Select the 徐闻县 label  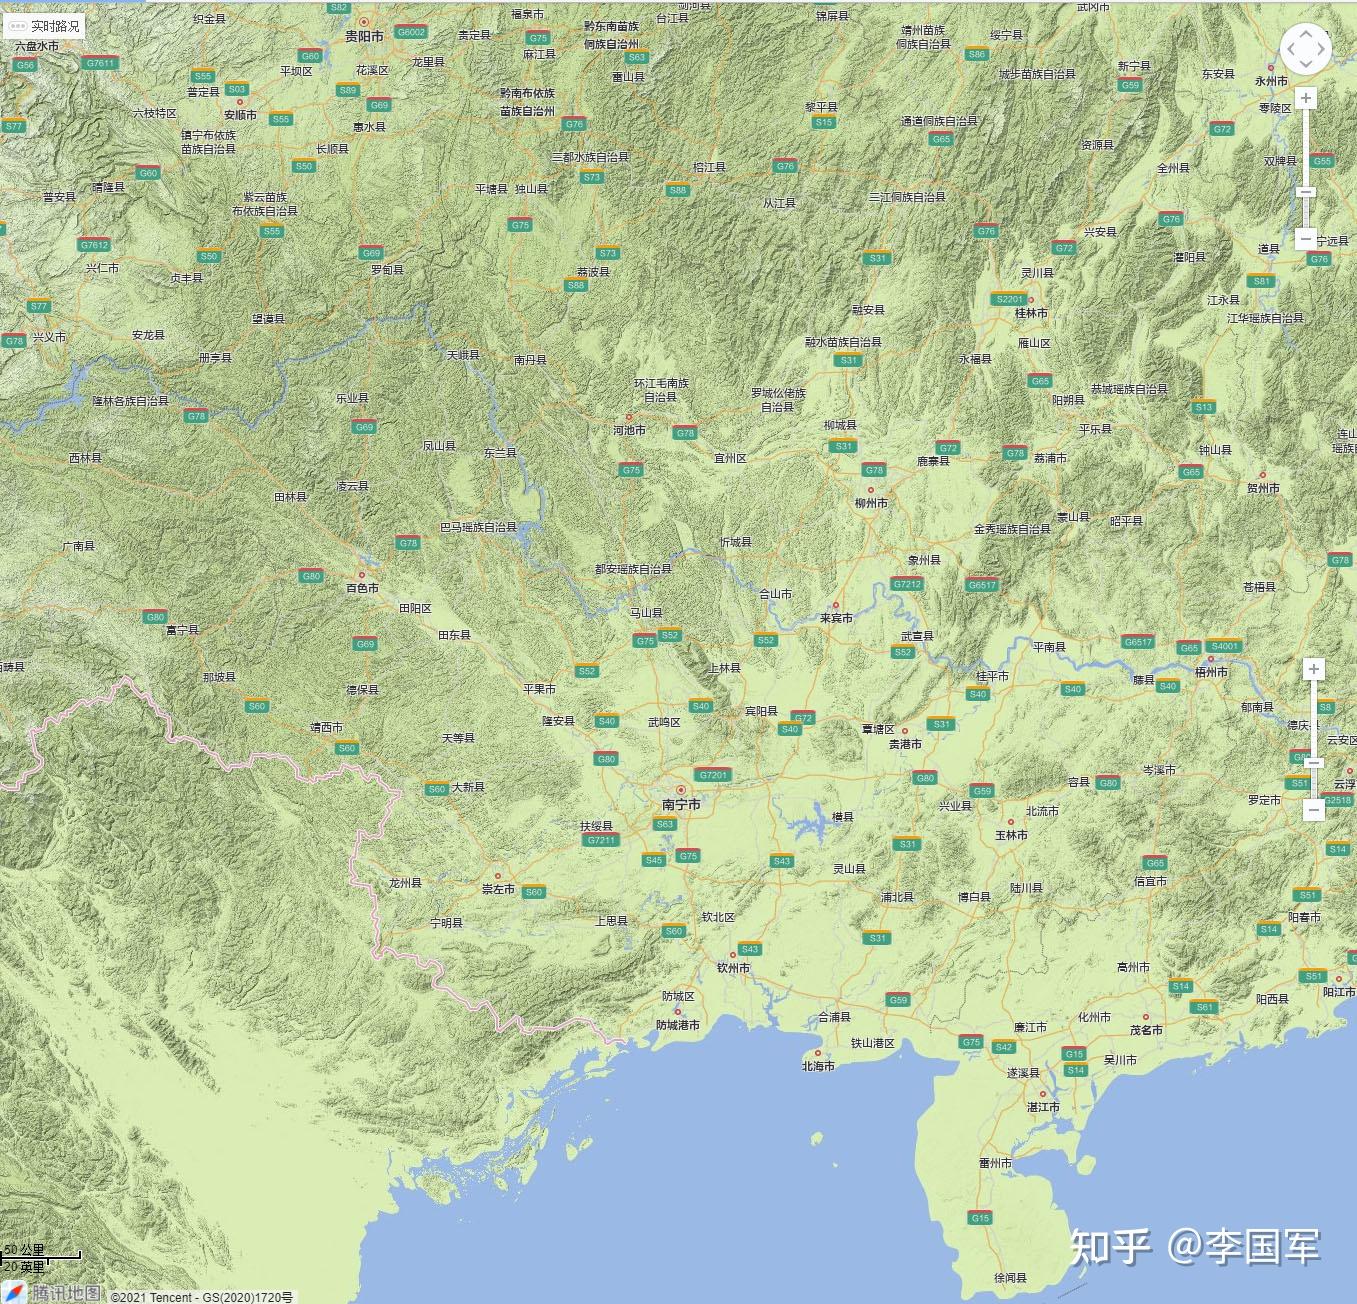1010,1278
